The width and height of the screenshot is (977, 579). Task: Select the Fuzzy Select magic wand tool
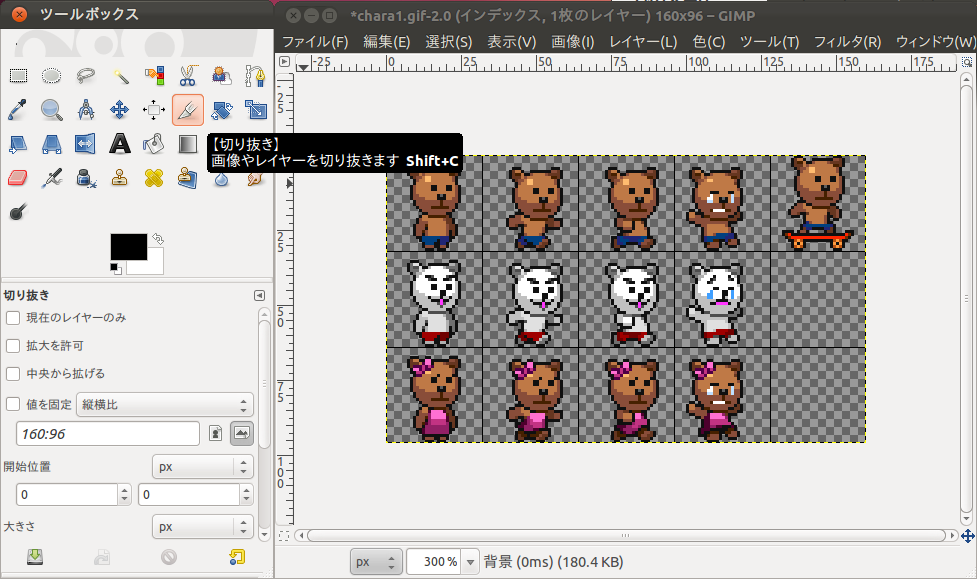click(120, 75)
